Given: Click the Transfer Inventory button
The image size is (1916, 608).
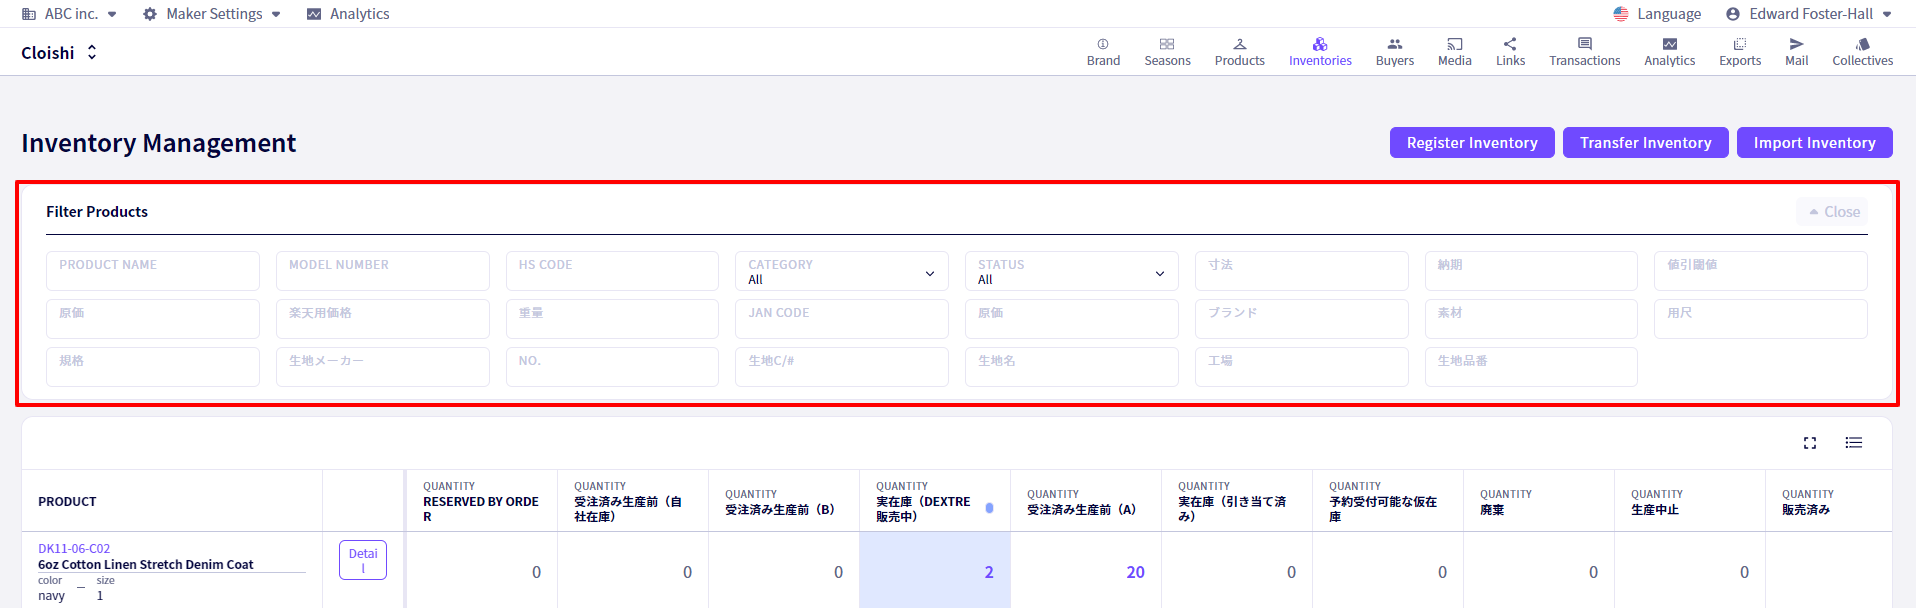Looking at the screenshot, I should click(x=1645, y=142).
